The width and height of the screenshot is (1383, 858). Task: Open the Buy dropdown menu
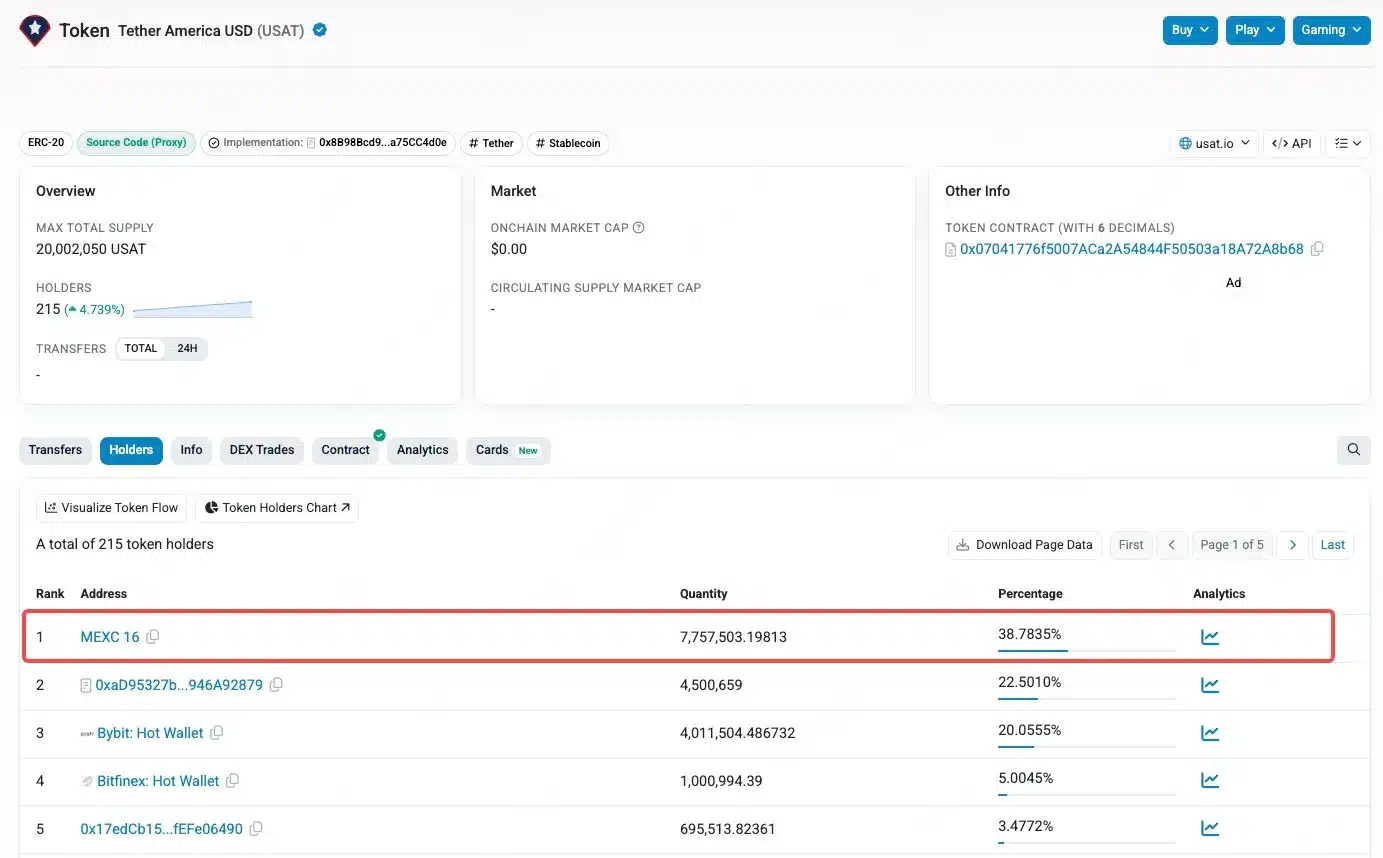(x=1189, y=30)
